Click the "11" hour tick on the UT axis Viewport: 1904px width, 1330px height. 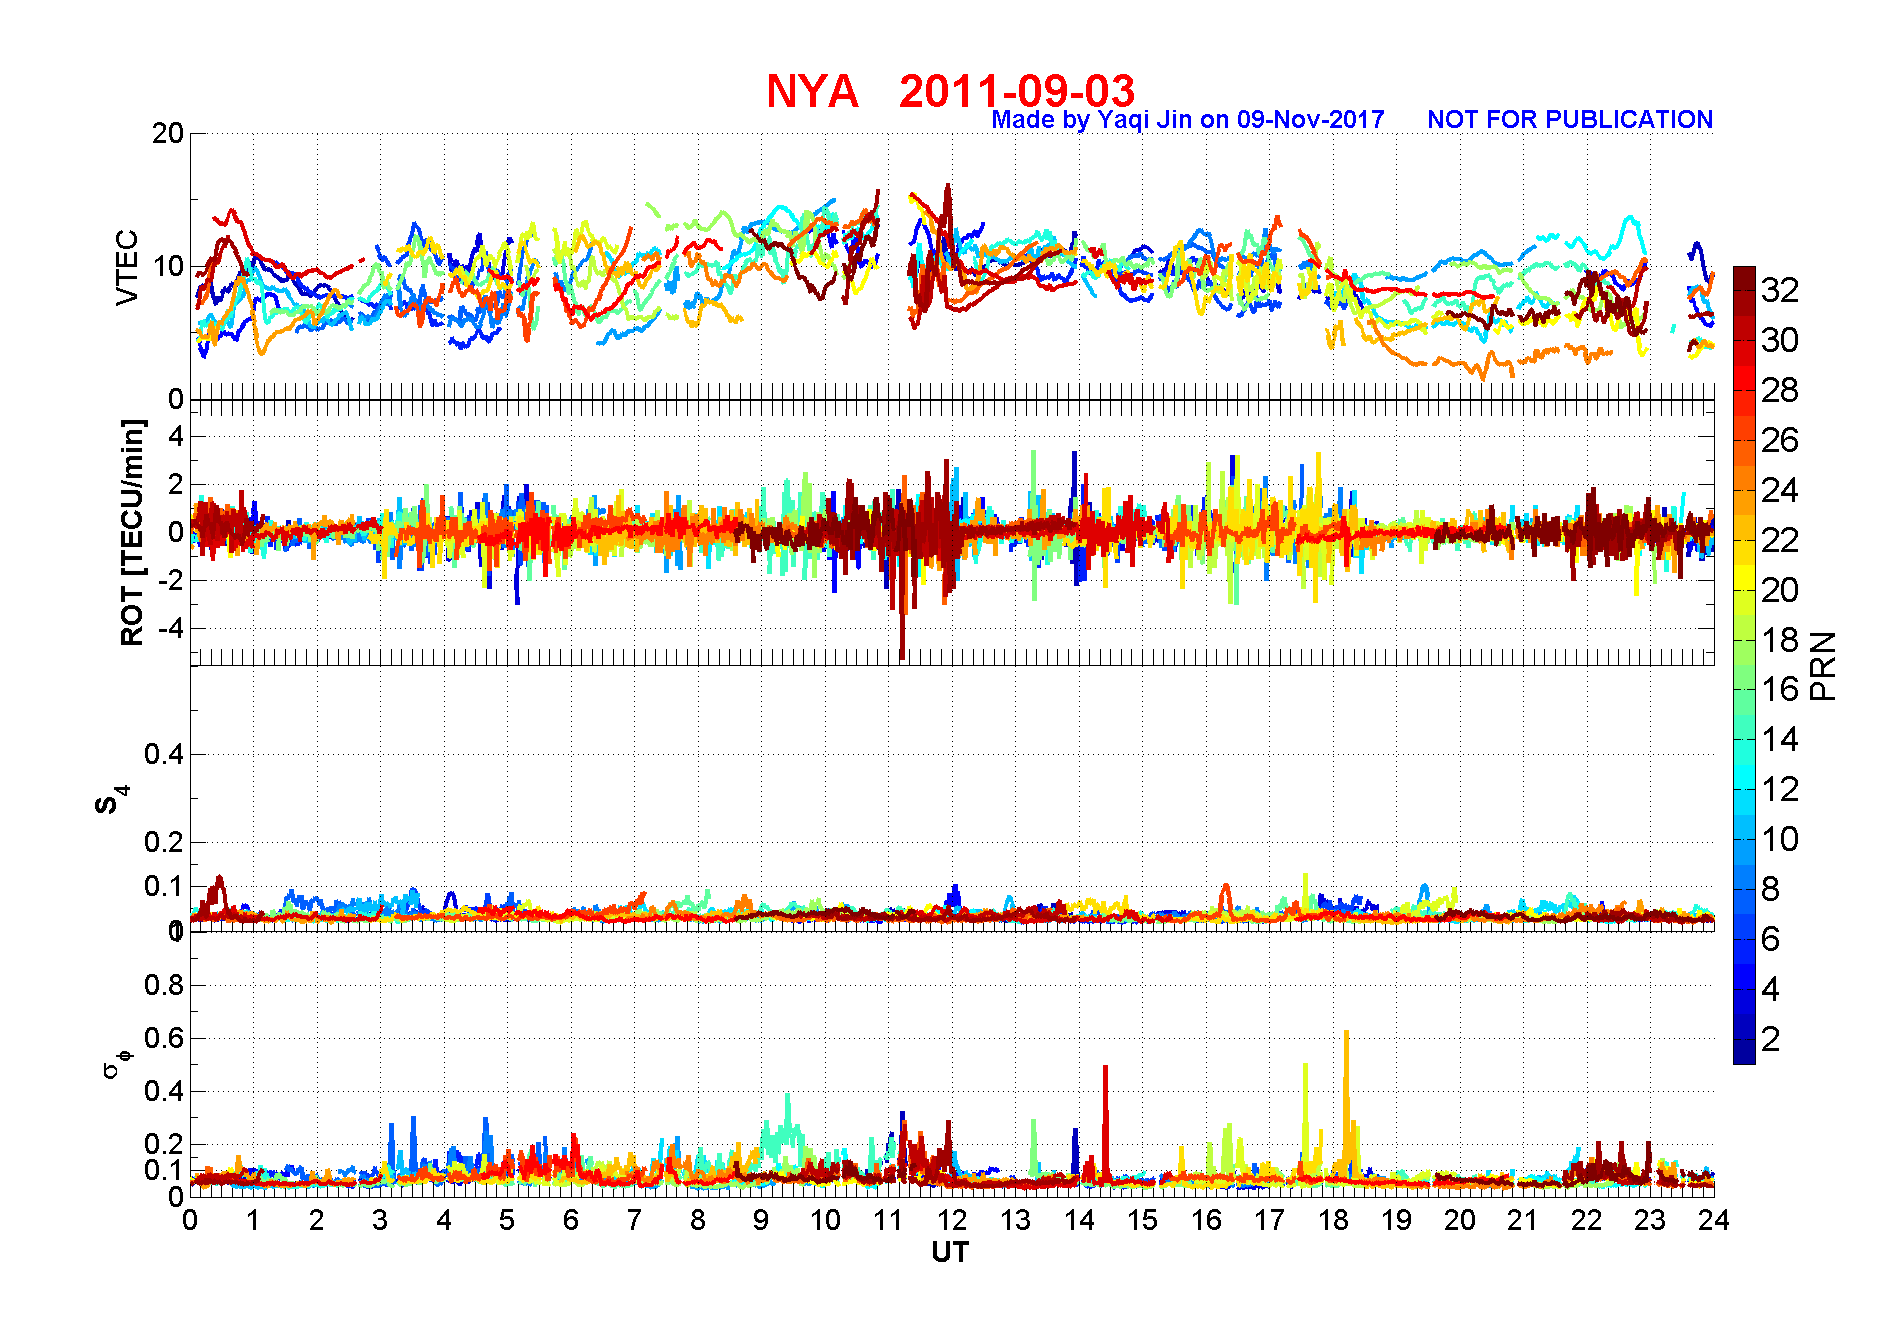pos(888,1220)
